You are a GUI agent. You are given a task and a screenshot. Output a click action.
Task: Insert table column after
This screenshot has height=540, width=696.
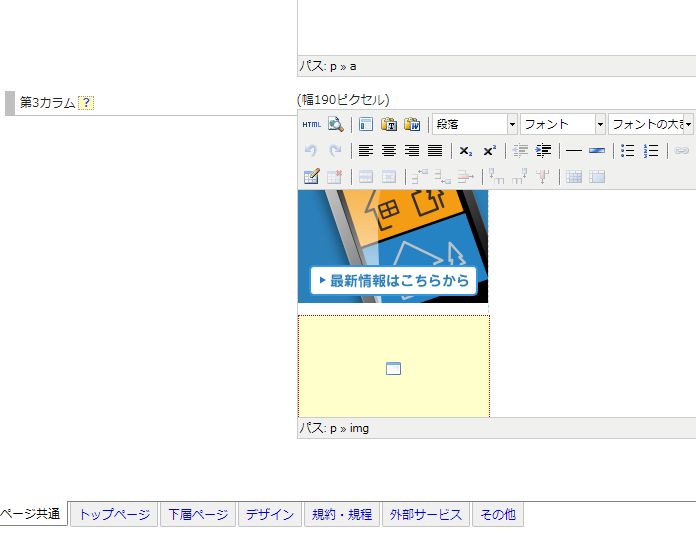click(520, 177)
